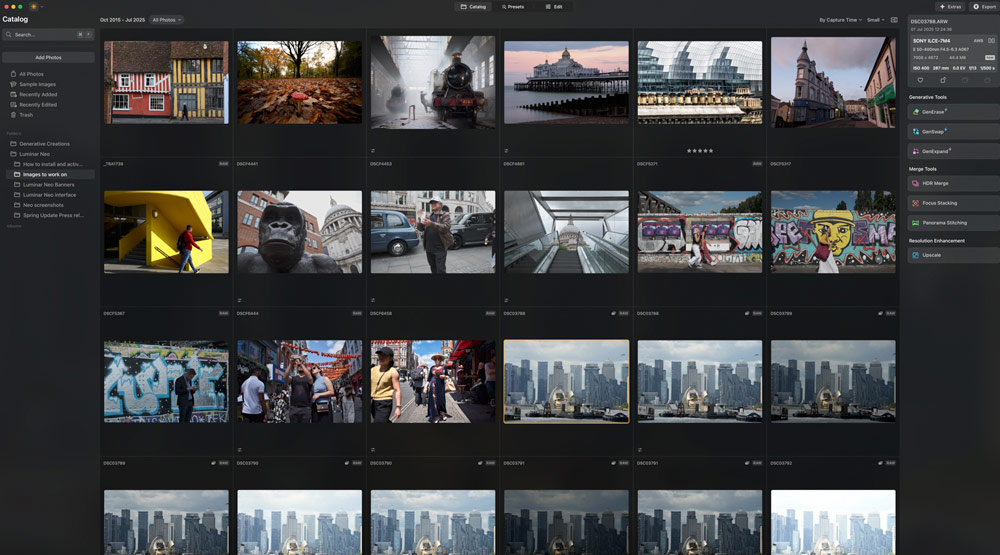Open the By Capture Time sort dropdown

click(840, 20)
